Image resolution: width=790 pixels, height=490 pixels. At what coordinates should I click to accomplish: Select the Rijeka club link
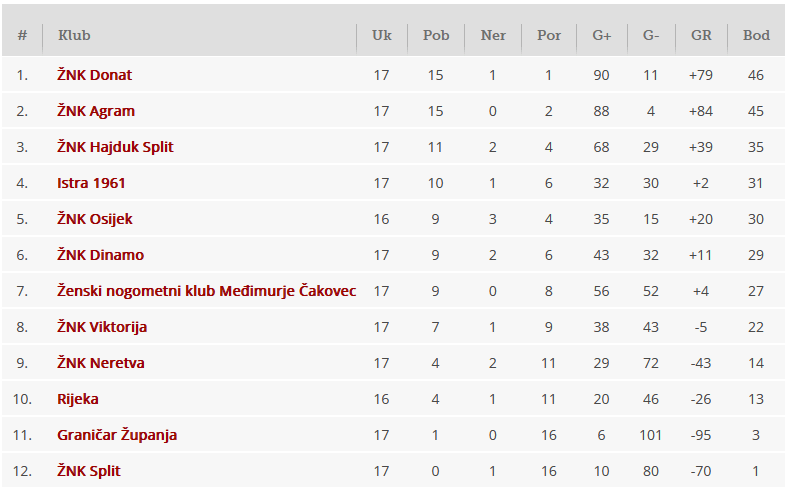tap(78, 399)
